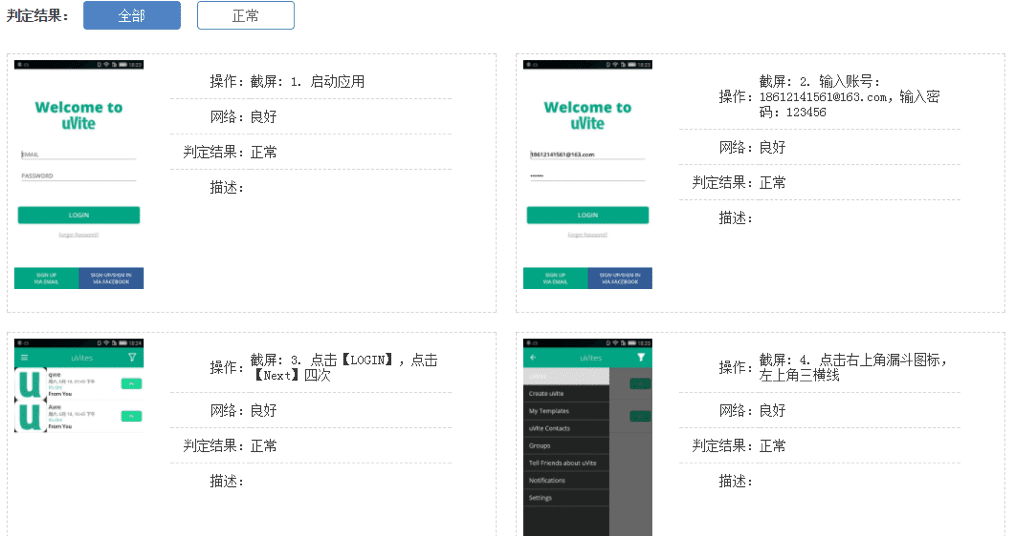The width and height of the screenshot is (1016, 536).
Task: Click the LOGIN button in step 1 screenshot
Action: (x=78, y=215)
